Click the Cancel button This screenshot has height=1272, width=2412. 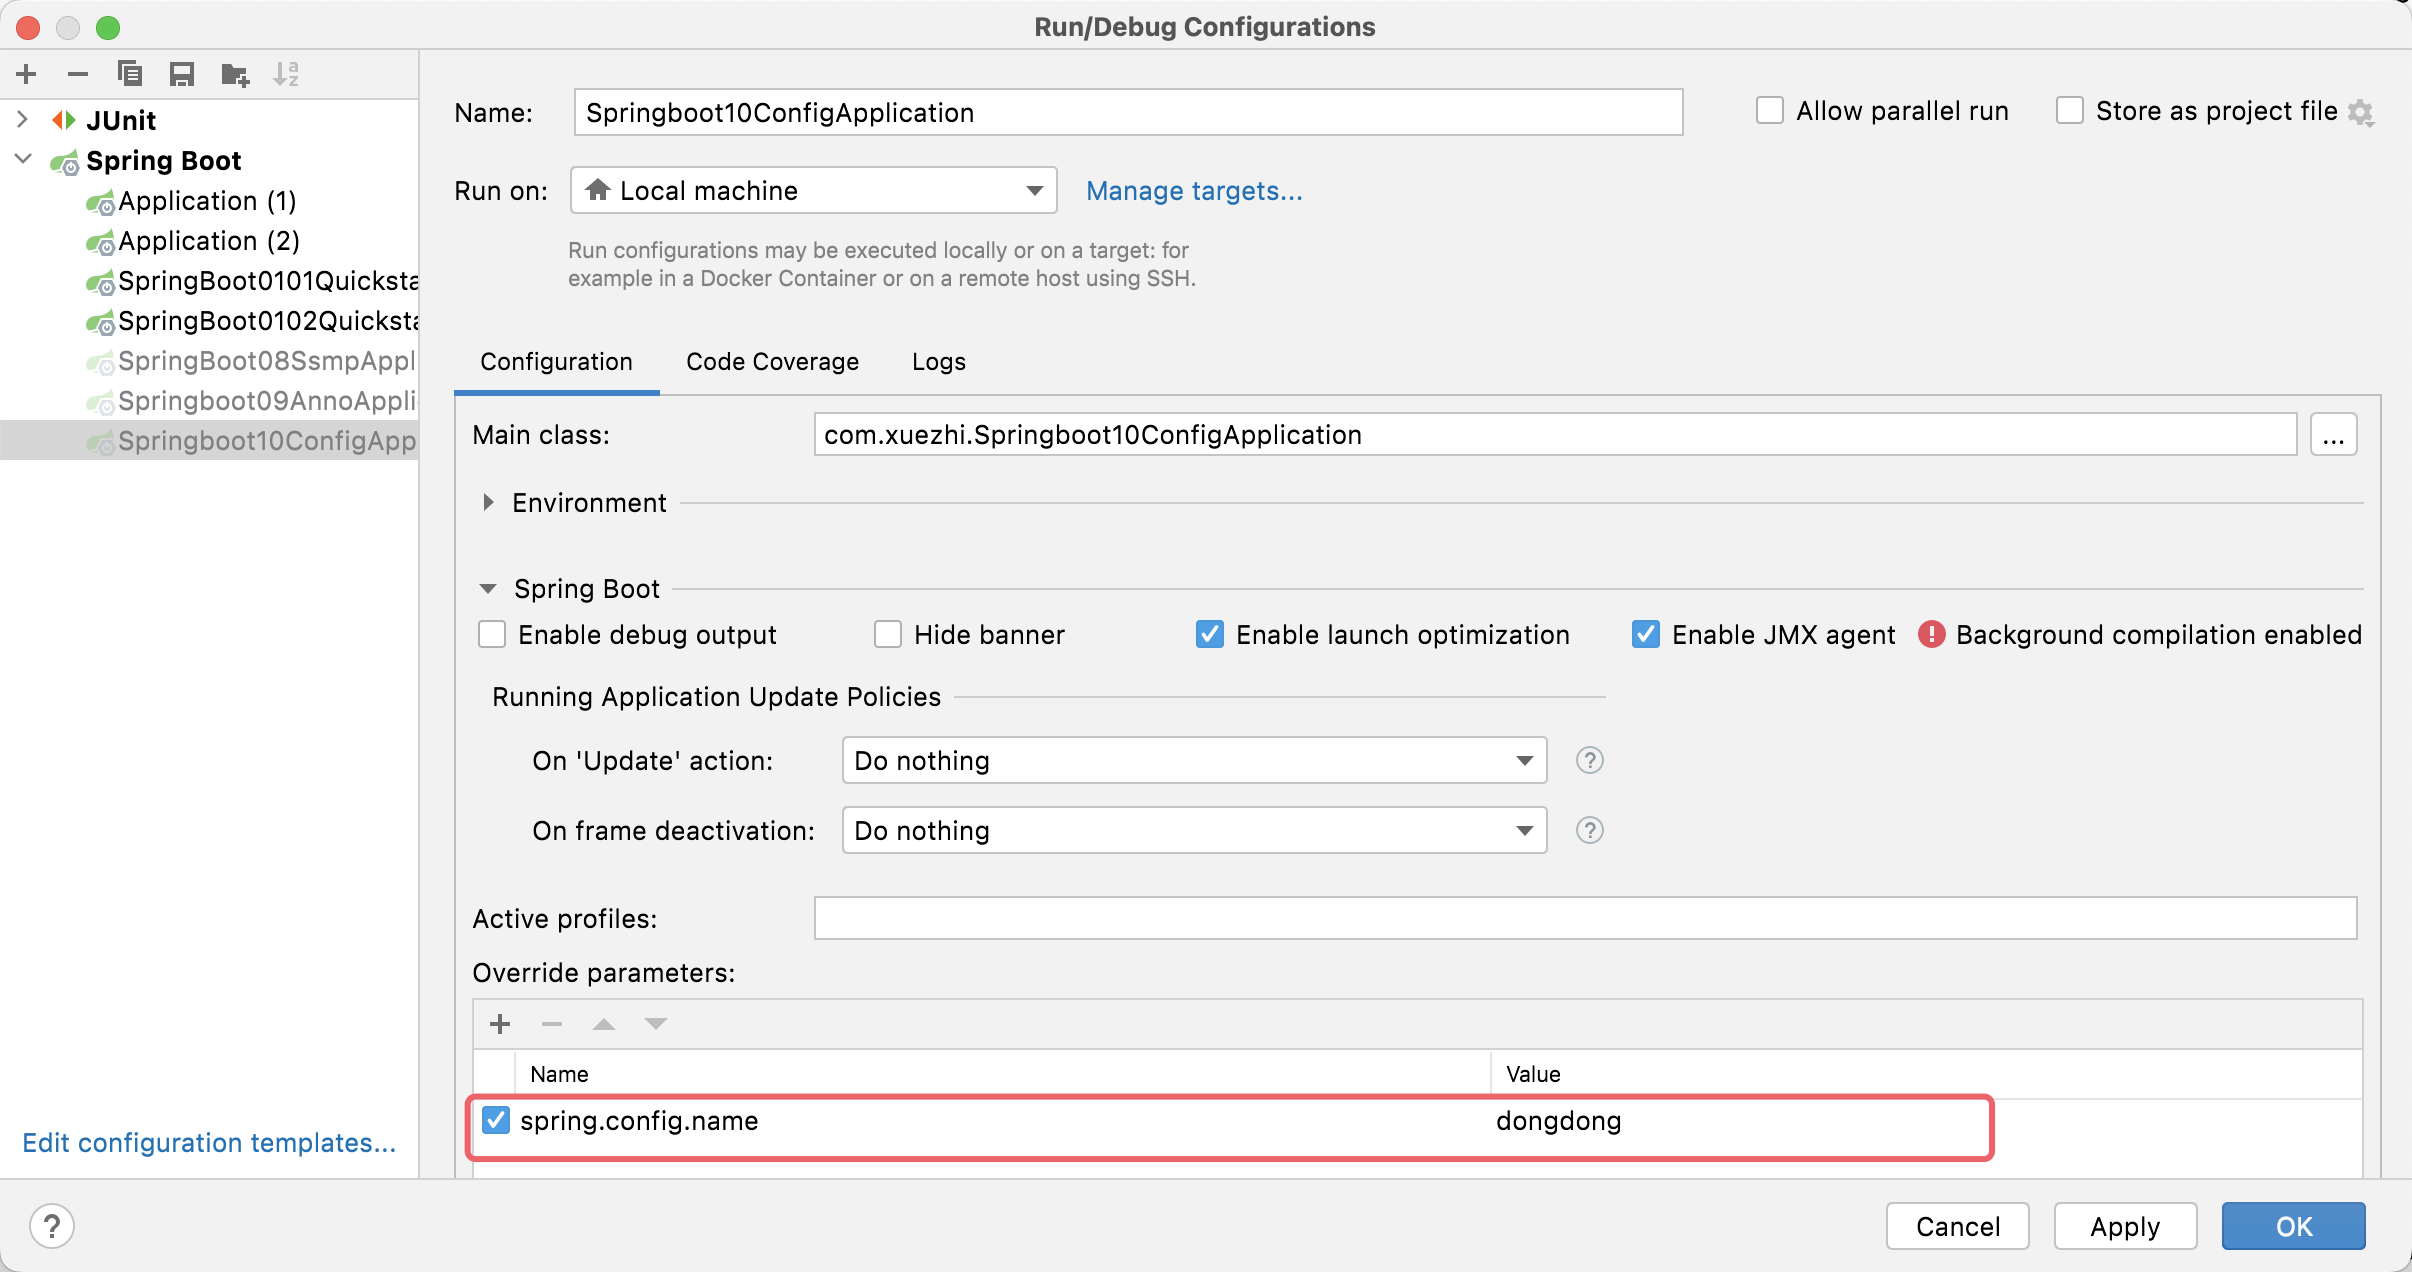click(1957, 1226)
